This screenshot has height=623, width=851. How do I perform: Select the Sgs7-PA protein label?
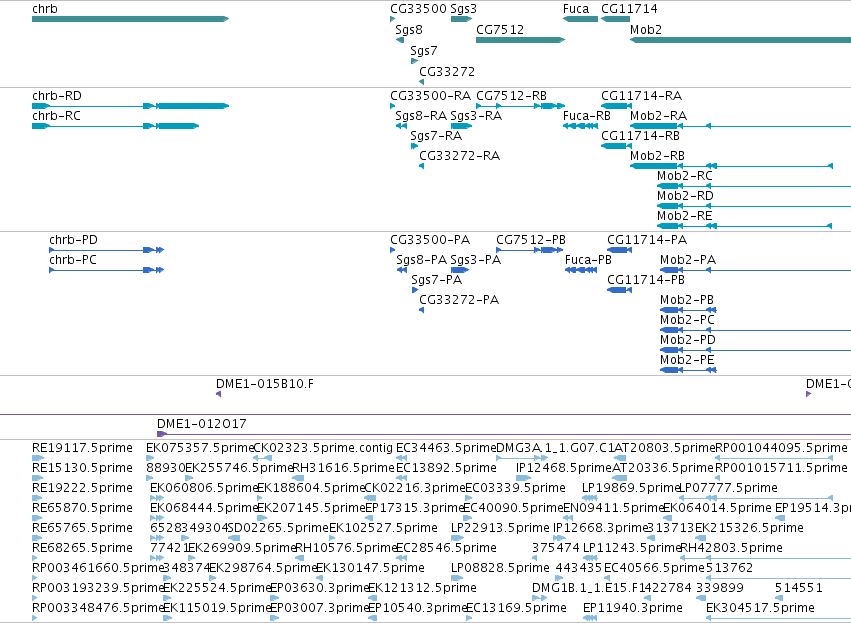(x=436, y=281)
